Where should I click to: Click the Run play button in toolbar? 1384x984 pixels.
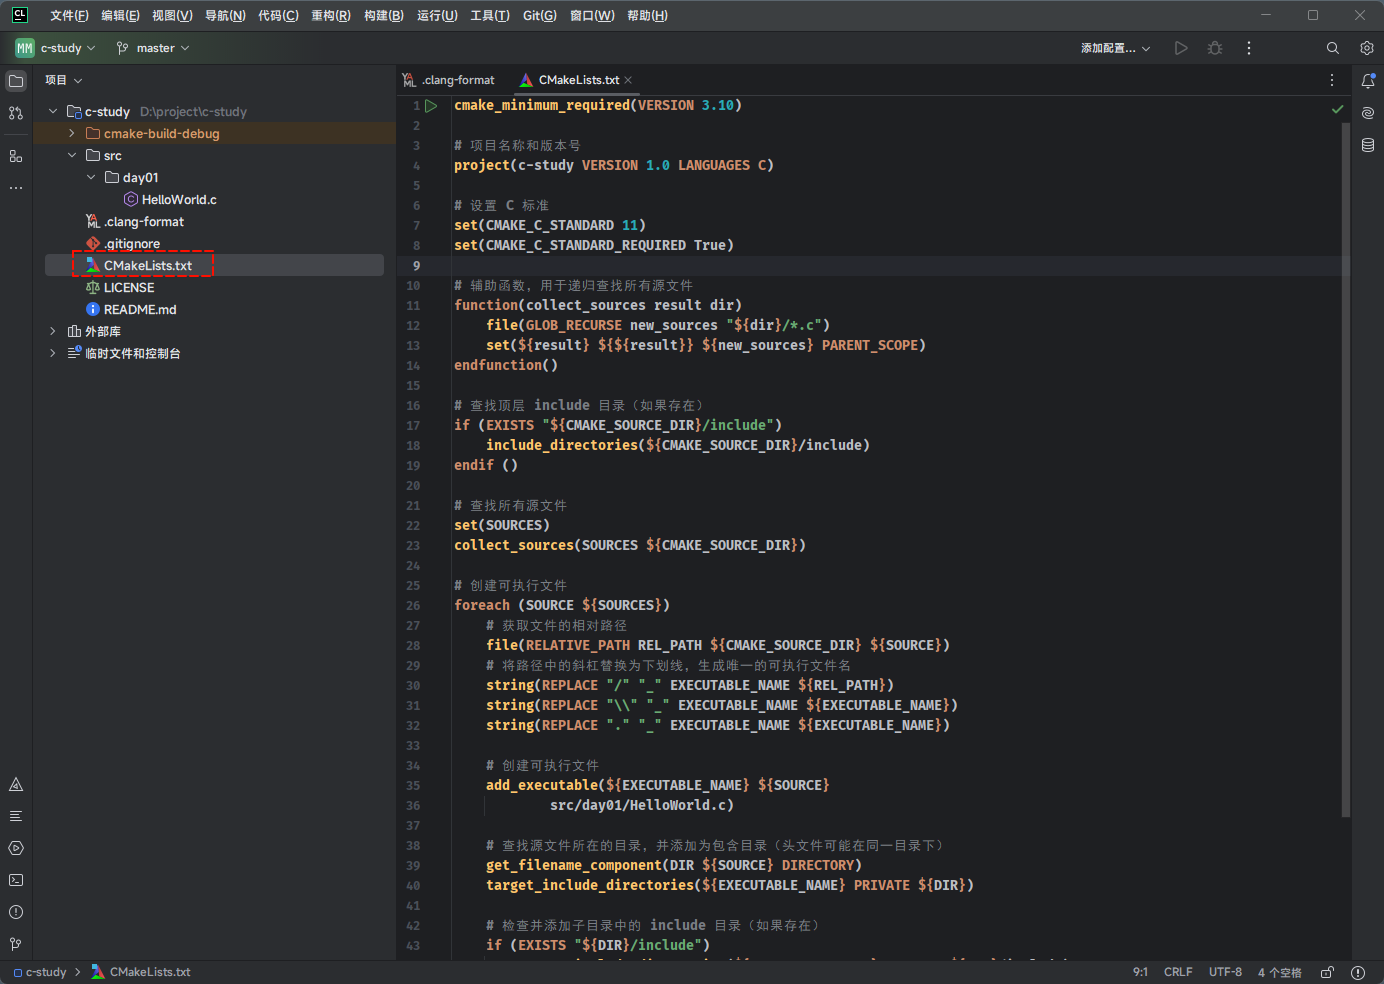coord(1181,48)
